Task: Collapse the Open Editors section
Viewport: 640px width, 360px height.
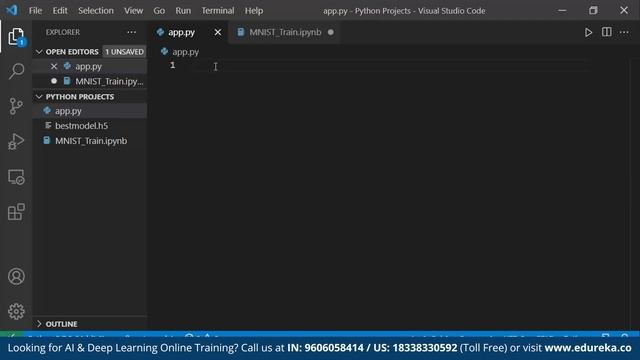Action: (39, 52)
